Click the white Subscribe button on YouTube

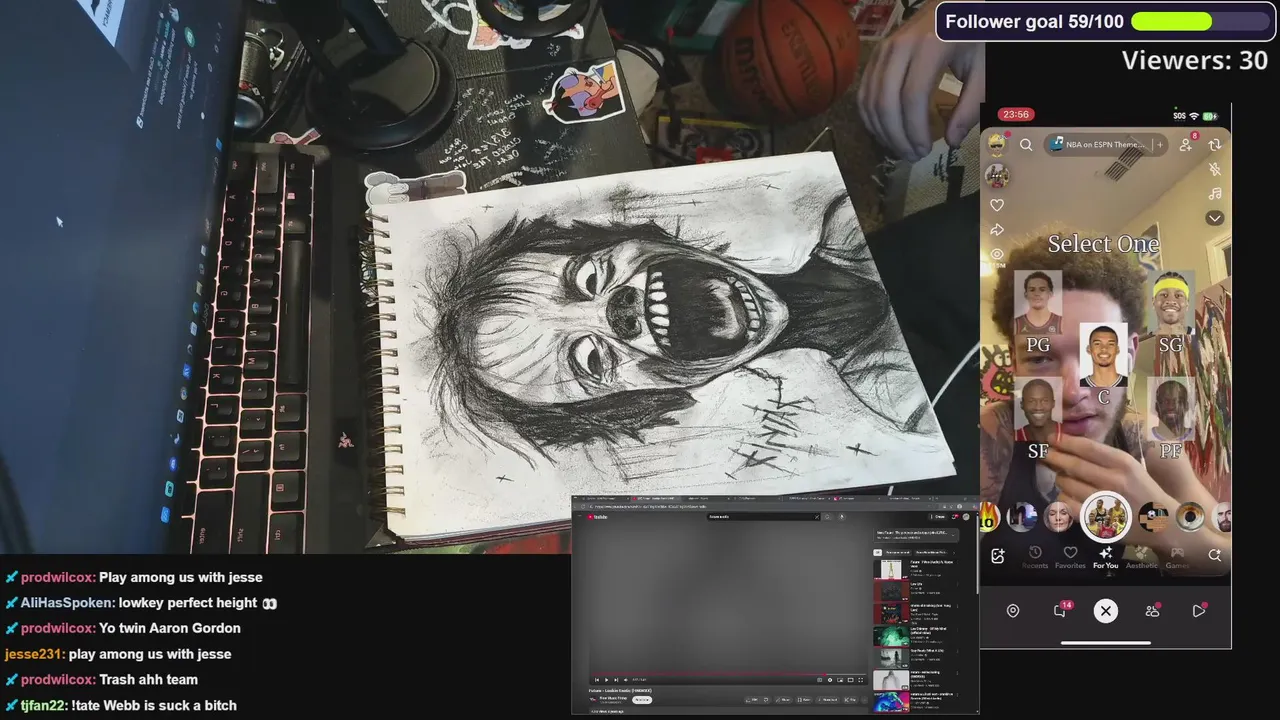(x=642, y=700)
